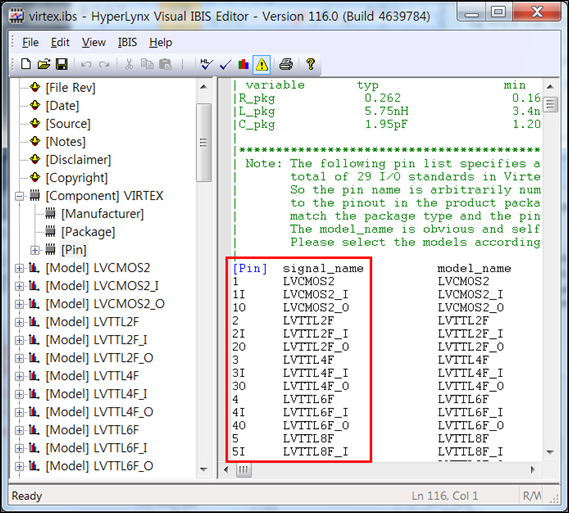The width and height of the screenshot is (569, 513).
Task: Select [Model] LVTTL4F_I in the tree
Action: (x=96, y=394)
